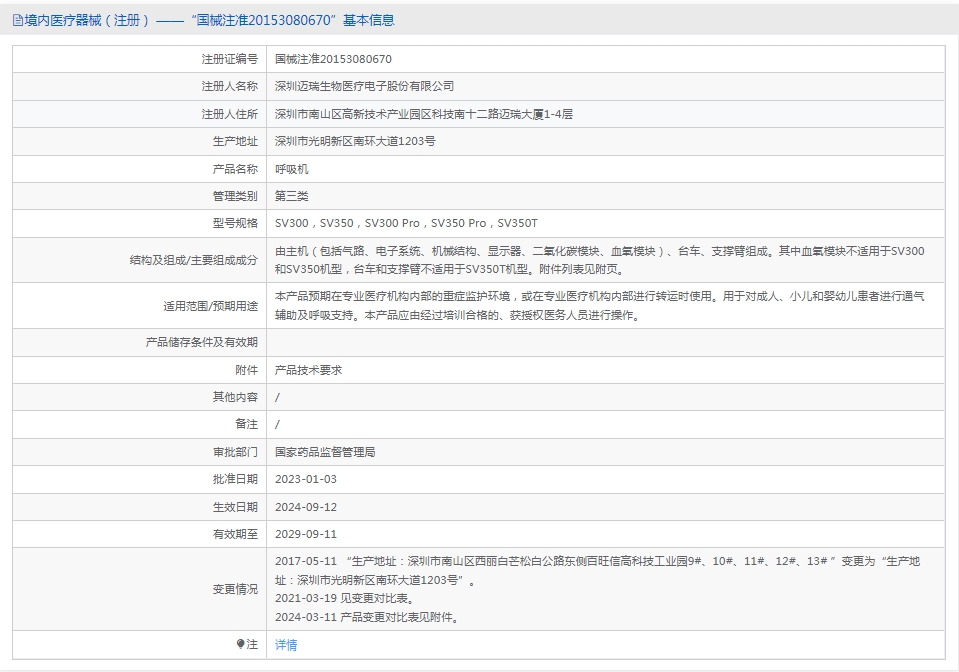
Task: Click the approving authority 国家药品监督管理局
Action: (x=325, y=452)
